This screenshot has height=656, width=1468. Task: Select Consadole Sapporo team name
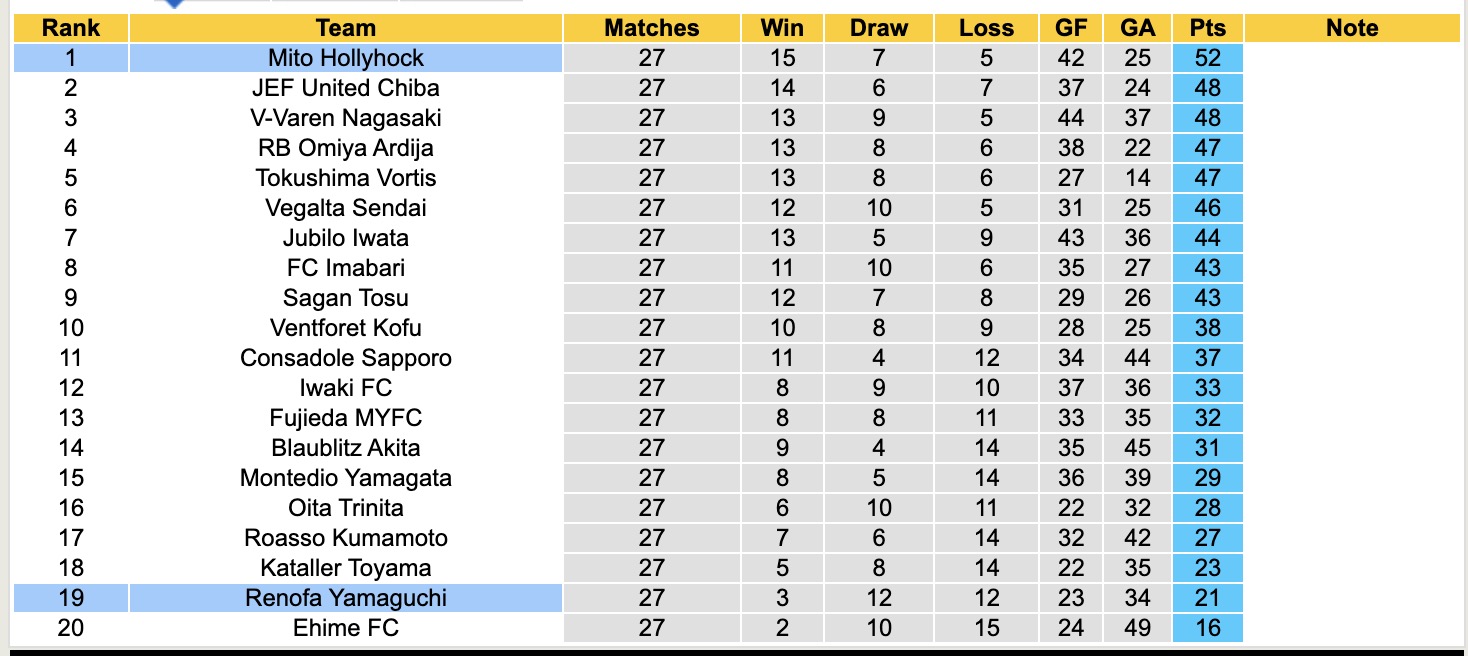click(345, 358)
